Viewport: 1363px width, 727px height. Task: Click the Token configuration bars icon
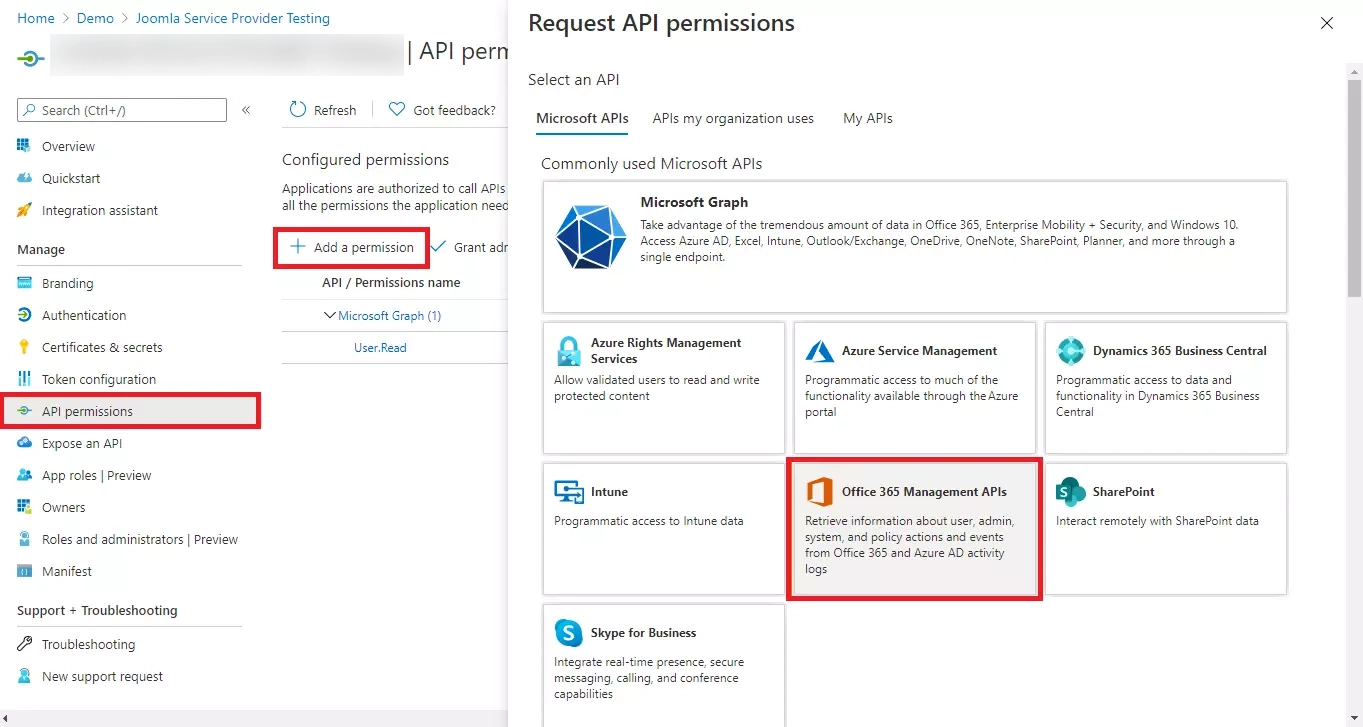click(24, 379)
